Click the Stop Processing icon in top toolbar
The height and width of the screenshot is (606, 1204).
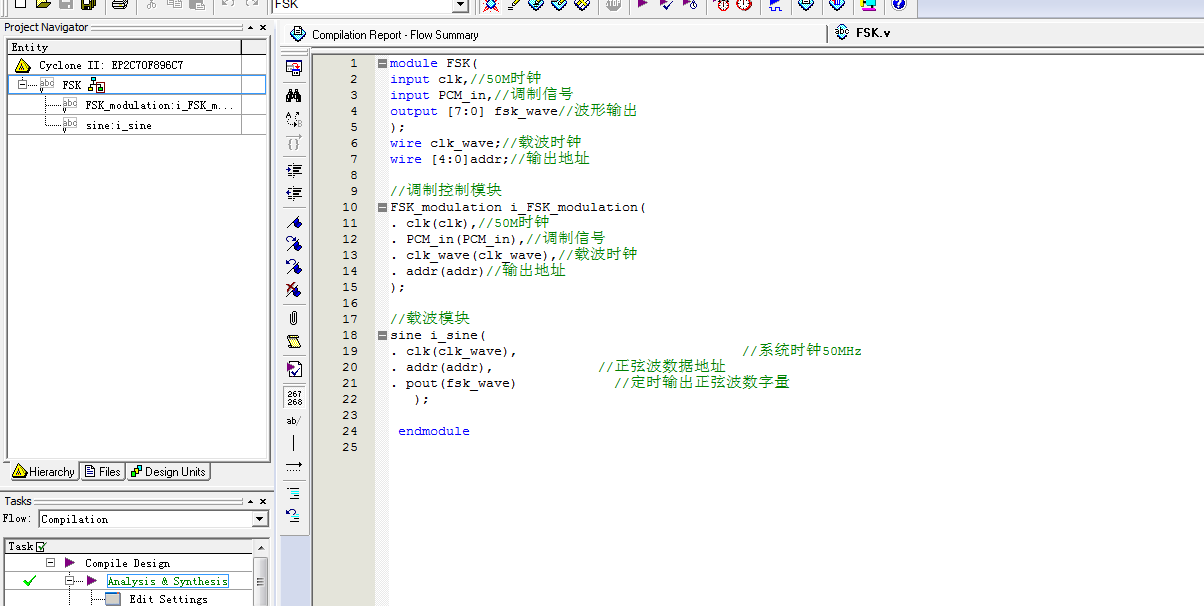614,5
